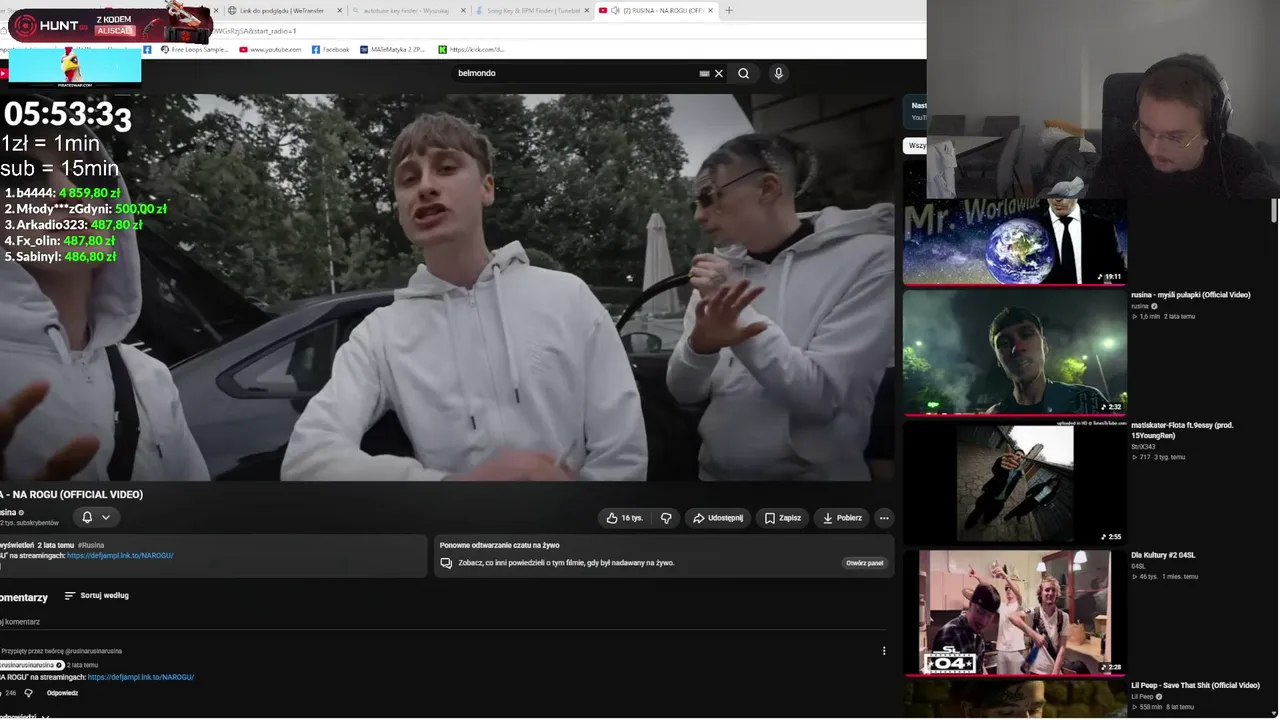Open Sortuj według comment sorting menu
The image size is (1280, 720).
tap(97, 596)
